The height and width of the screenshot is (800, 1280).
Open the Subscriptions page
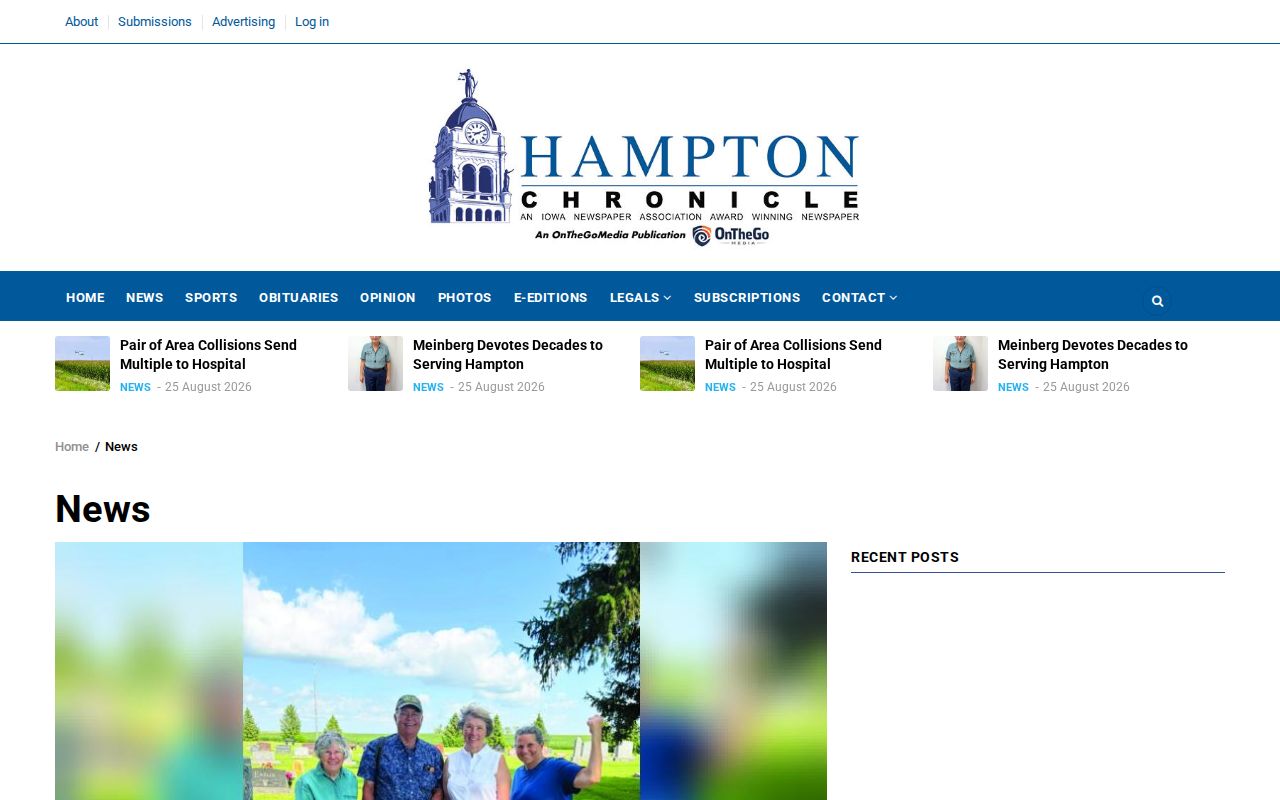point(746,297)
